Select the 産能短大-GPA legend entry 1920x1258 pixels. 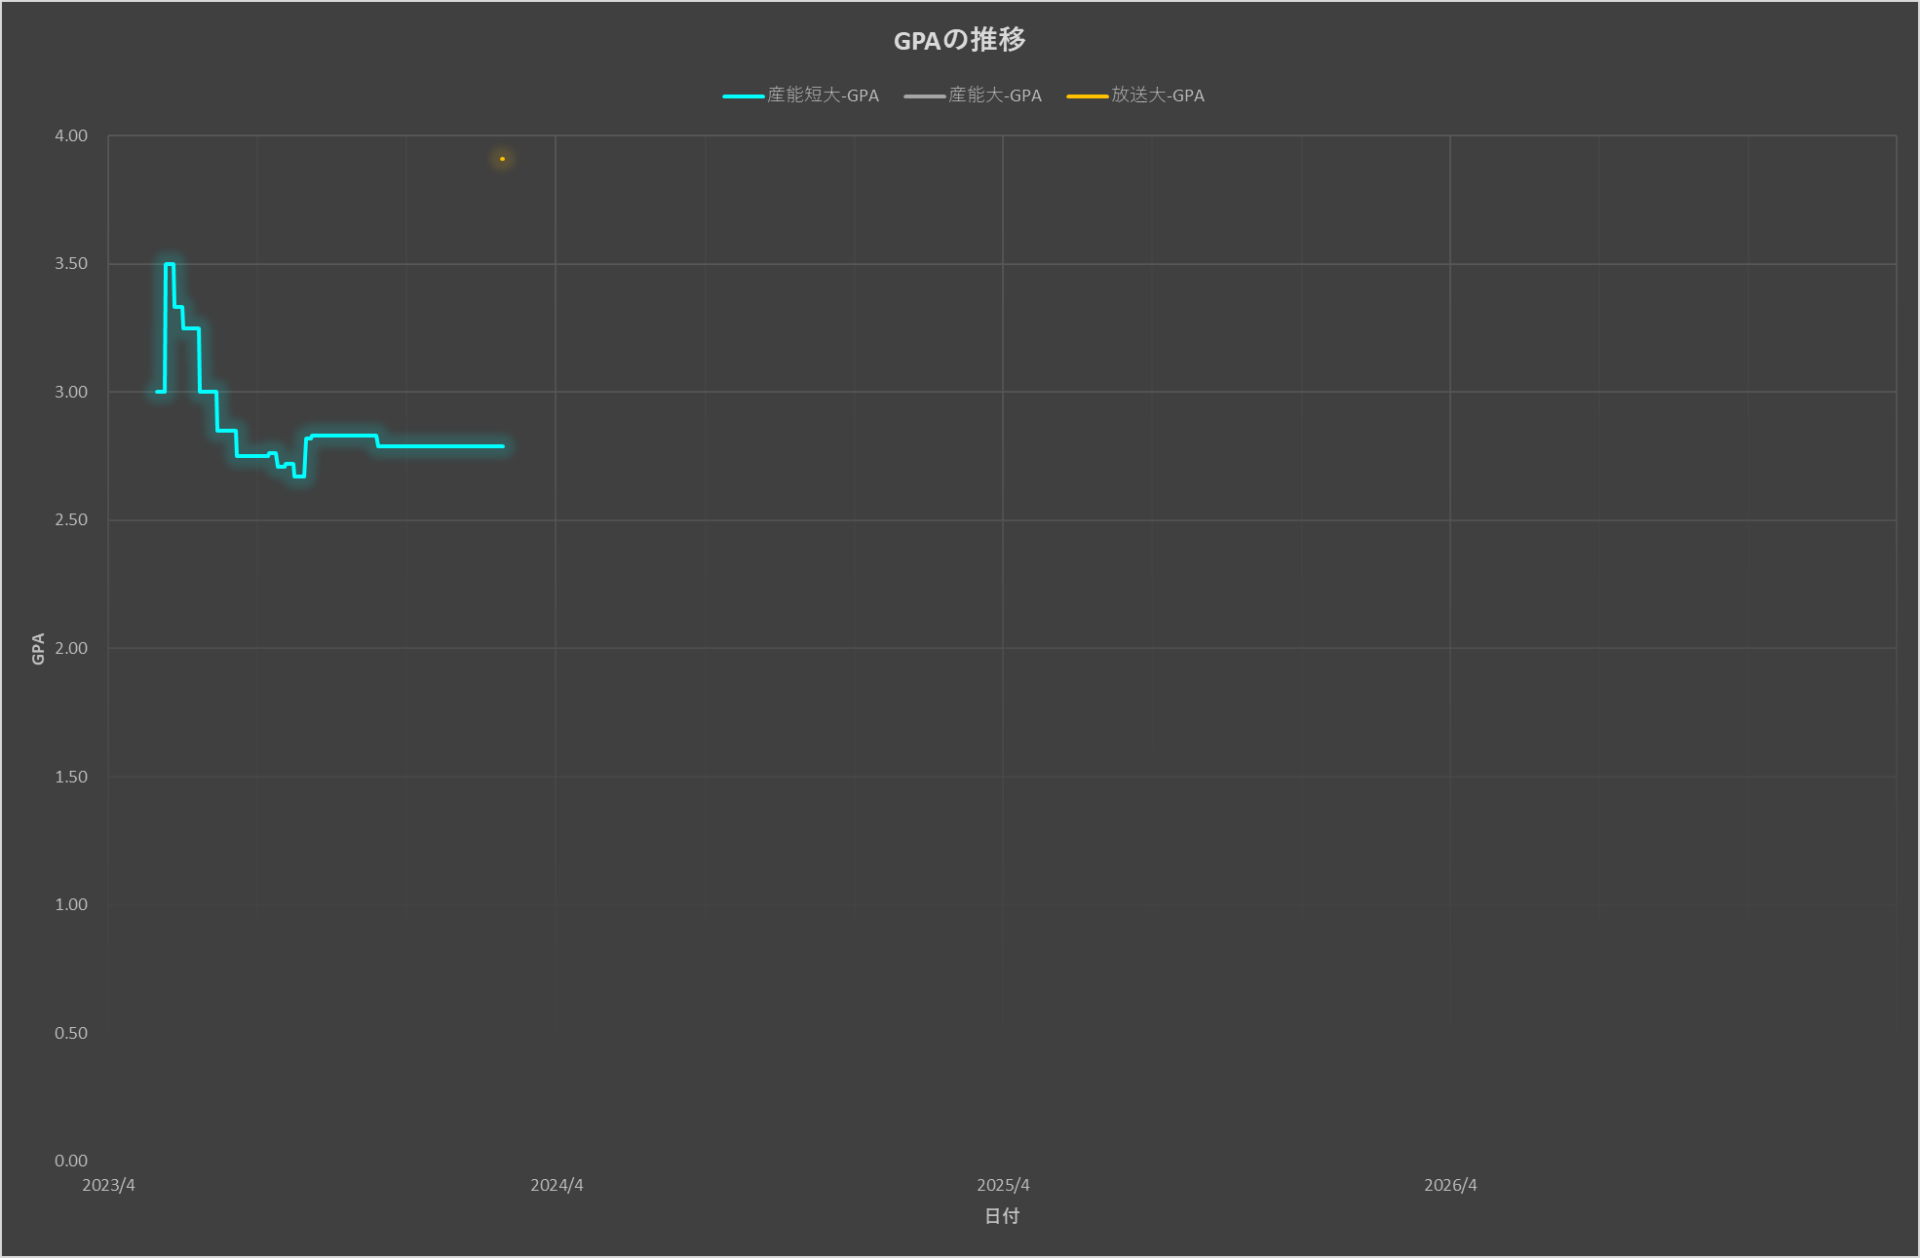tap(822, 95)
